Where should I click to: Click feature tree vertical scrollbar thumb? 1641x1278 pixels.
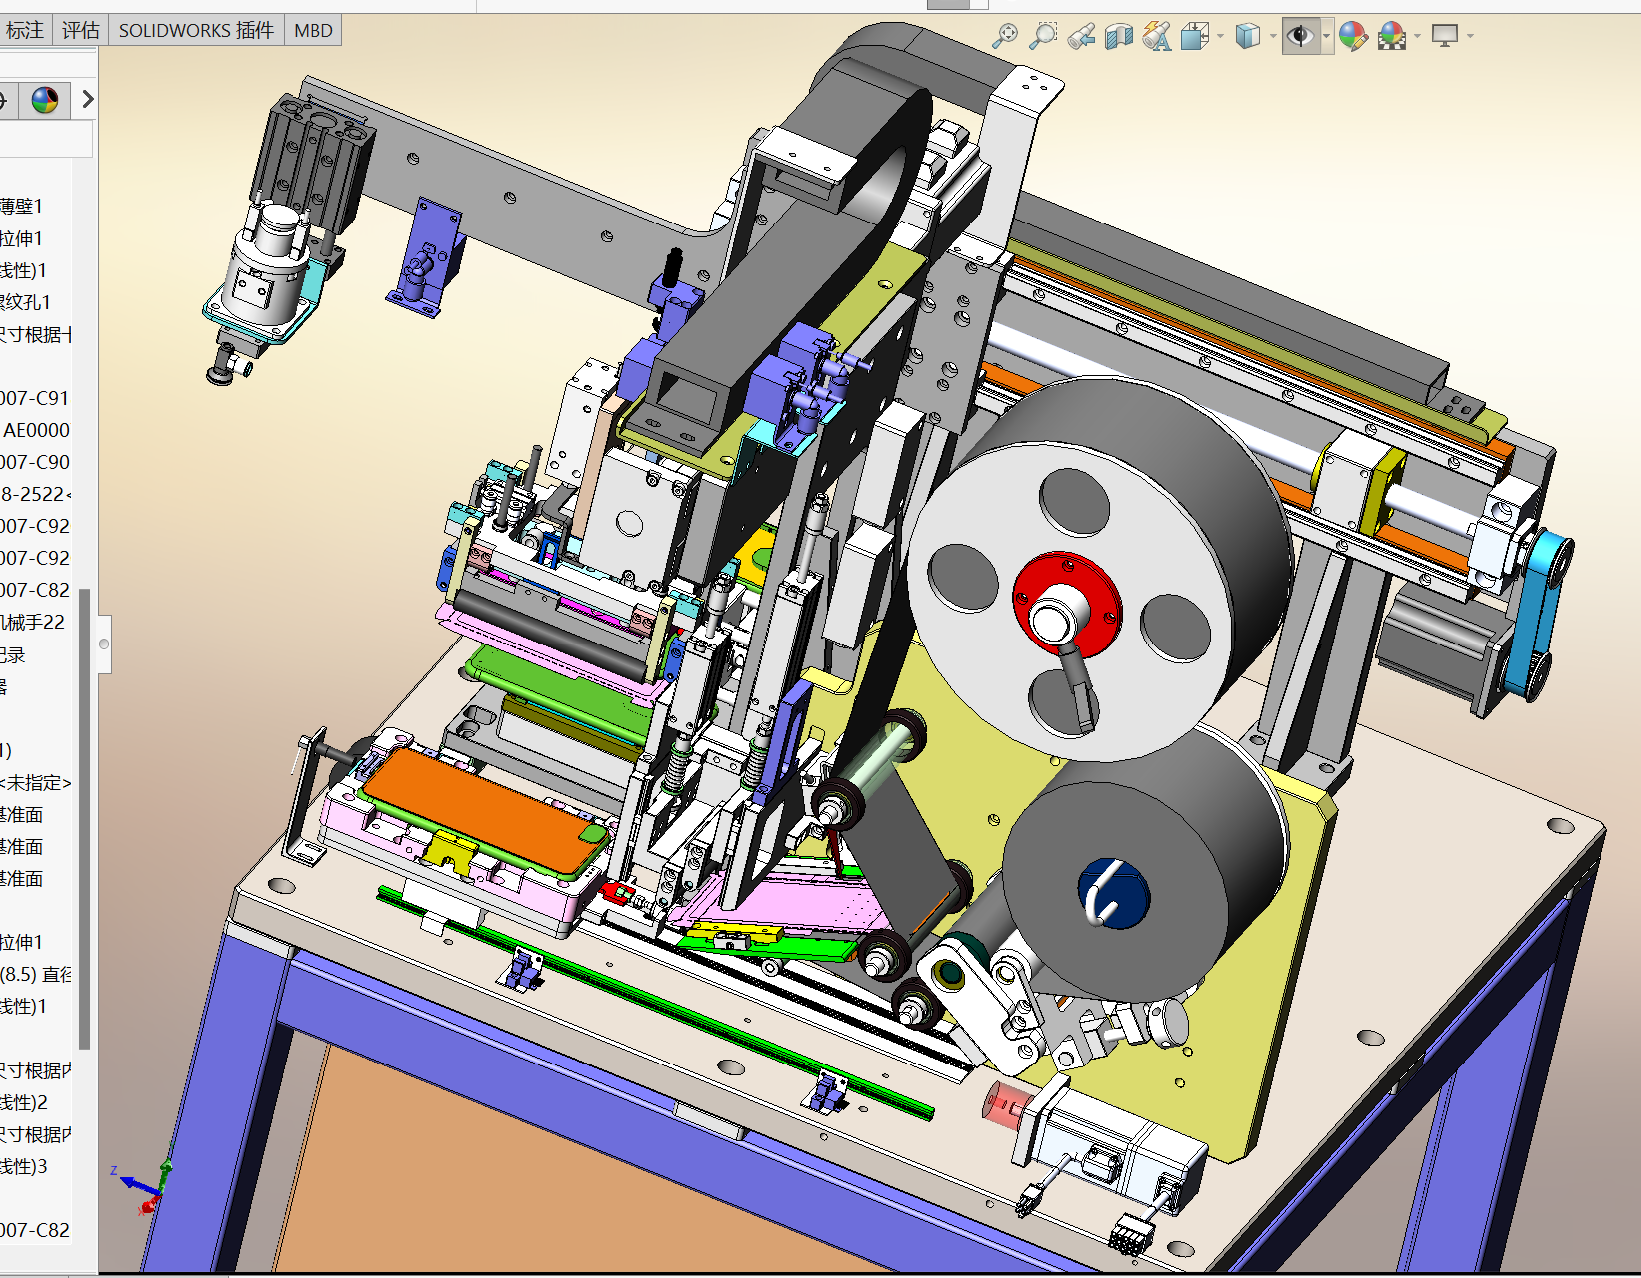coord(85,818)
